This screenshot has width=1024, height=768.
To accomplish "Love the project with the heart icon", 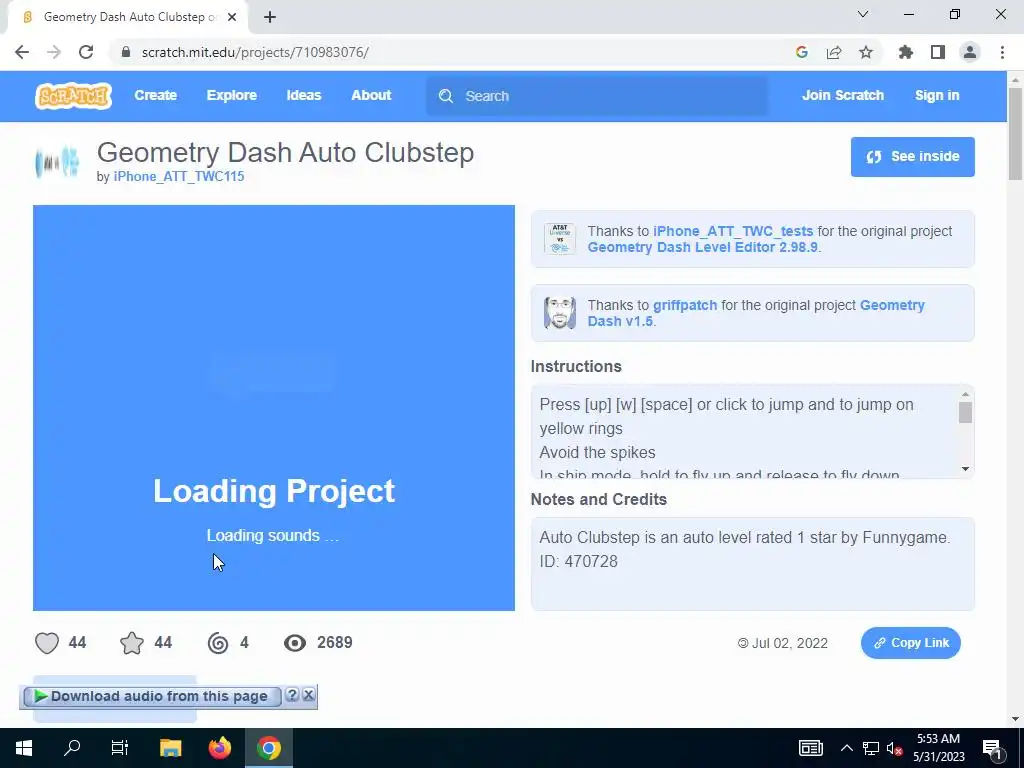I will coord(47,643).
